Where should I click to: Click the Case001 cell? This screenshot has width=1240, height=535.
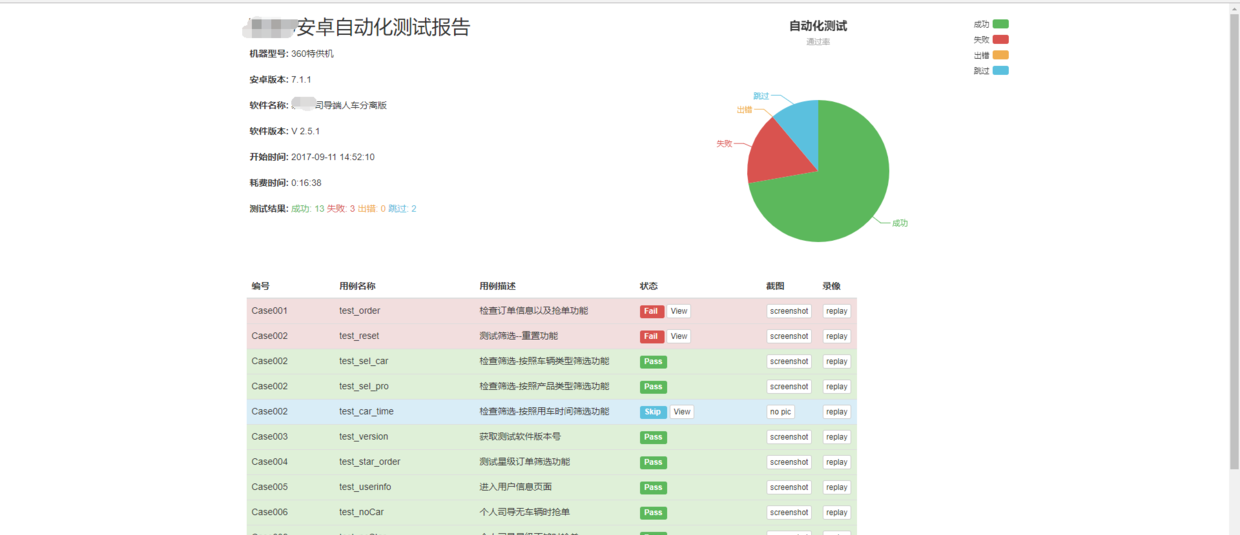click(269, 311)
